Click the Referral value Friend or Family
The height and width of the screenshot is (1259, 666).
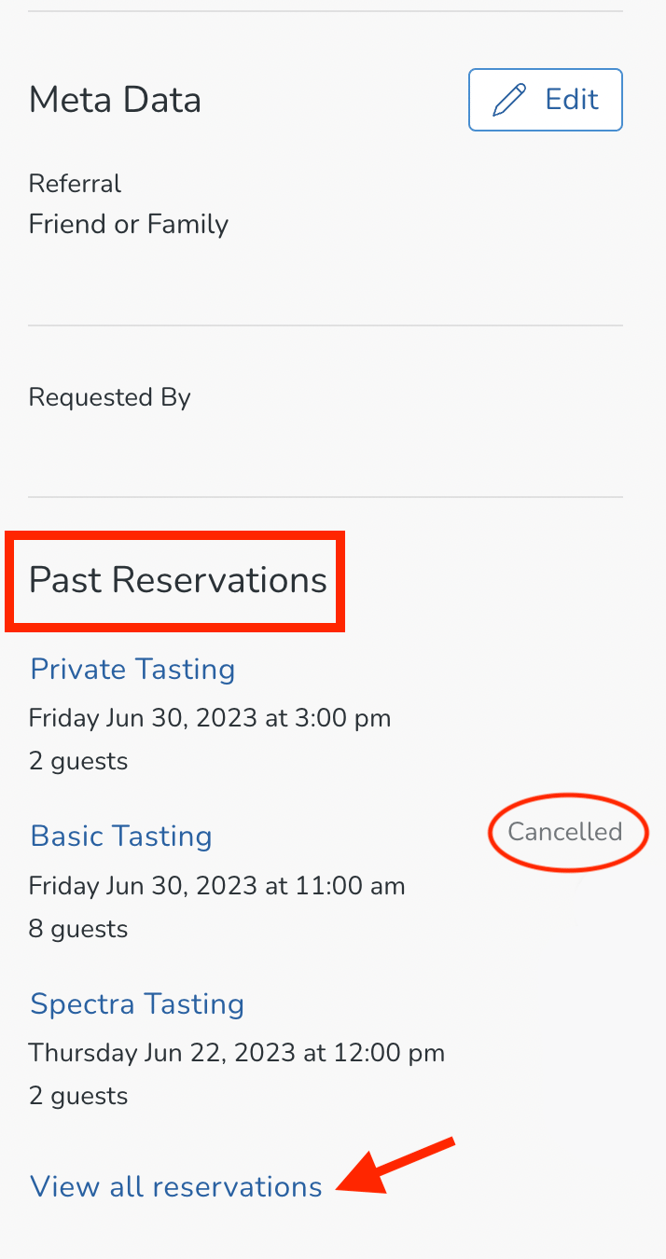click(x=128, y=224)
